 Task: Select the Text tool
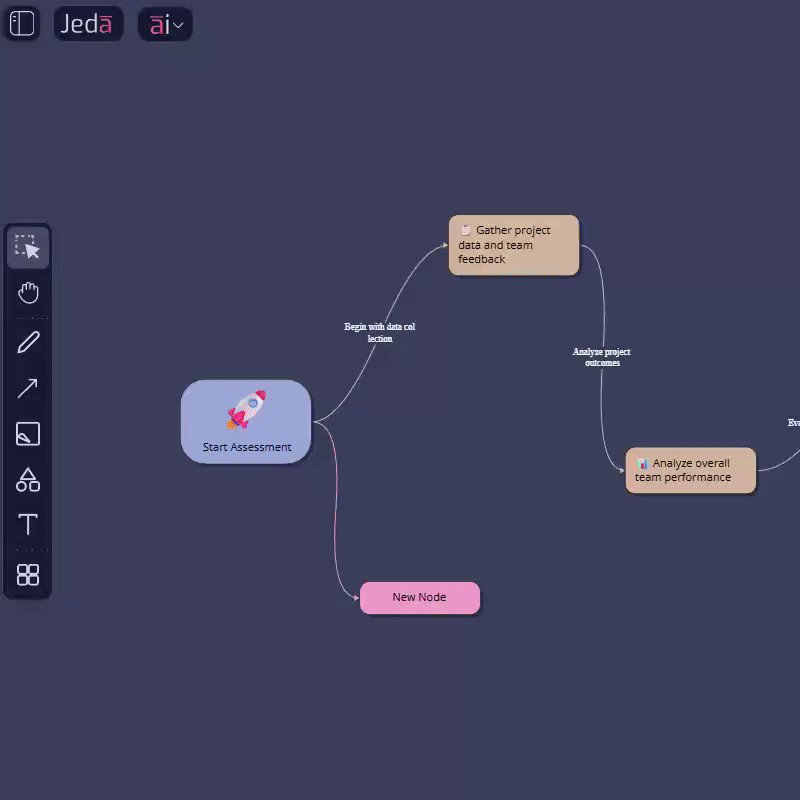click(28, 525)
